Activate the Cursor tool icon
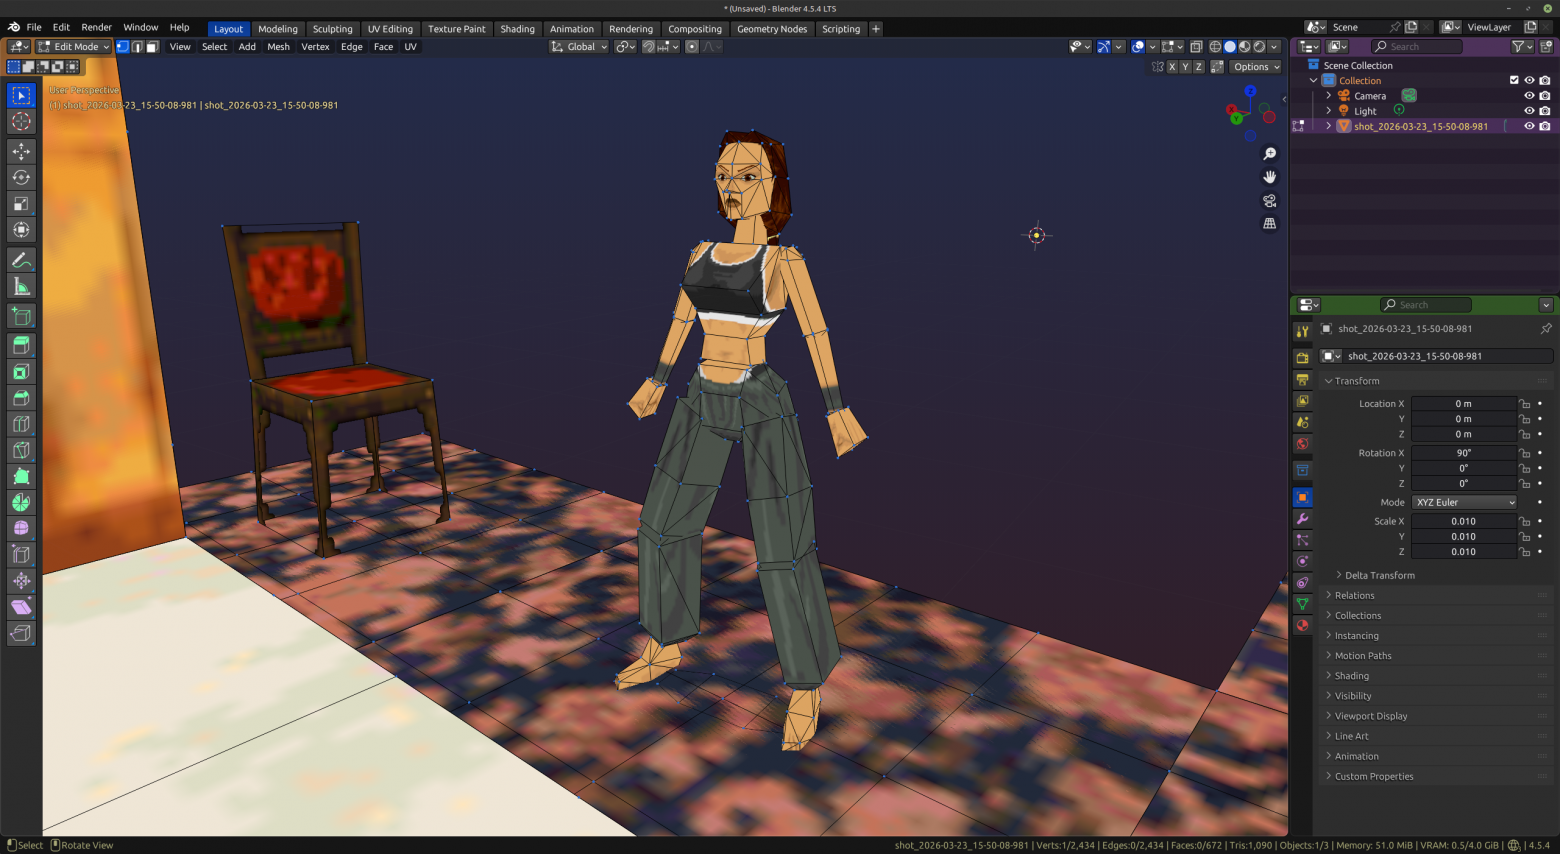The width and height of the screenshot is (1560, 854). click(21, 121)
